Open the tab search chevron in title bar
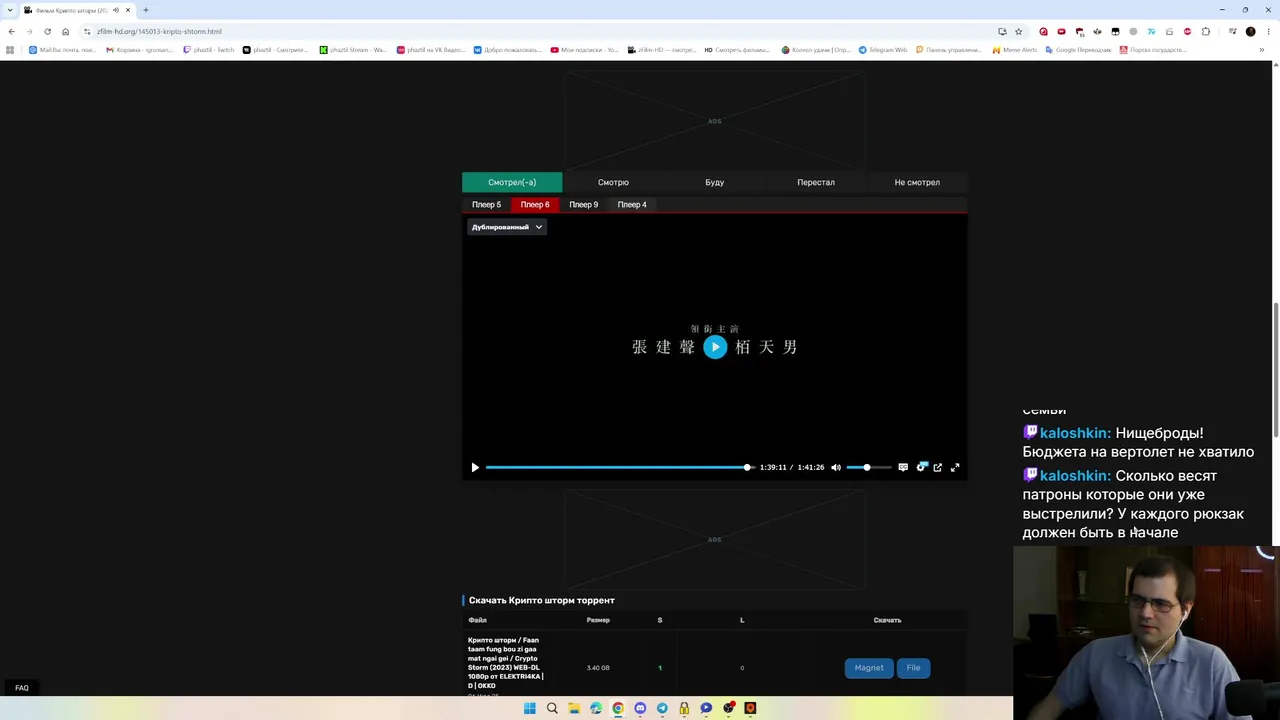The image size is (1280, 720). pyautogui.click(x=10, y=10)
